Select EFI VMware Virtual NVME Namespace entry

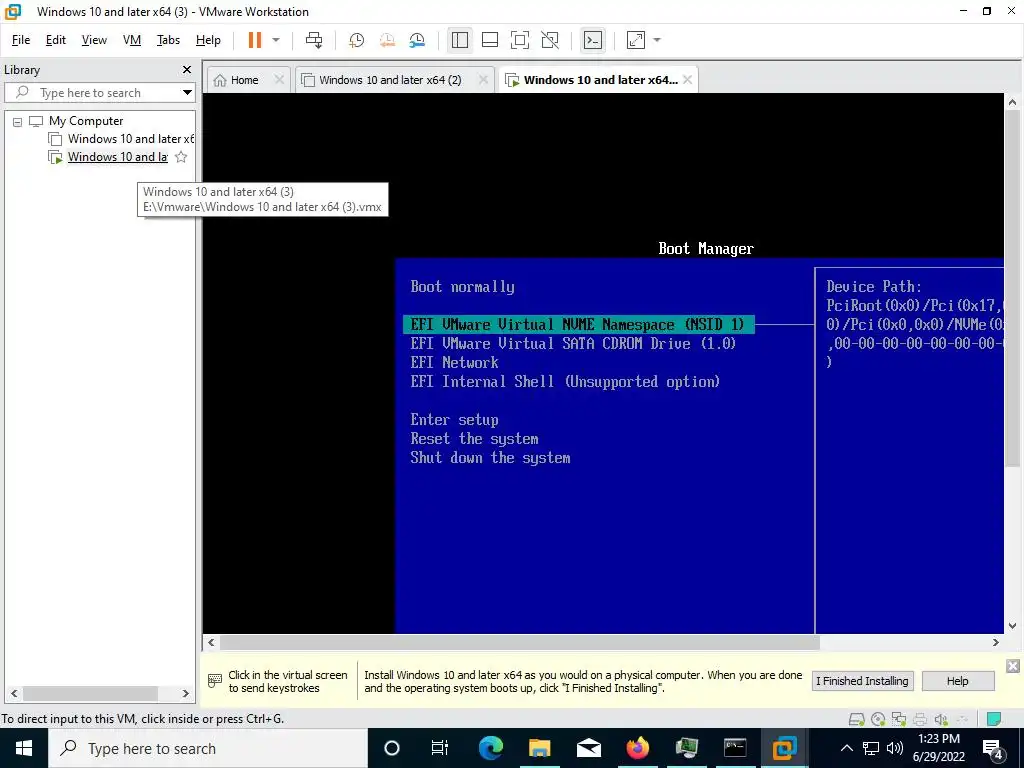pyautogui.click(x=578, y=325)
